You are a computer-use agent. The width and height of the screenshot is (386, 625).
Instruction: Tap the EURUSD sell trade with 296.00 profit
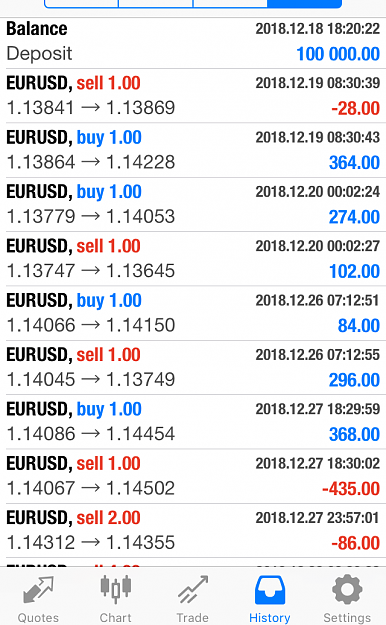193,368
